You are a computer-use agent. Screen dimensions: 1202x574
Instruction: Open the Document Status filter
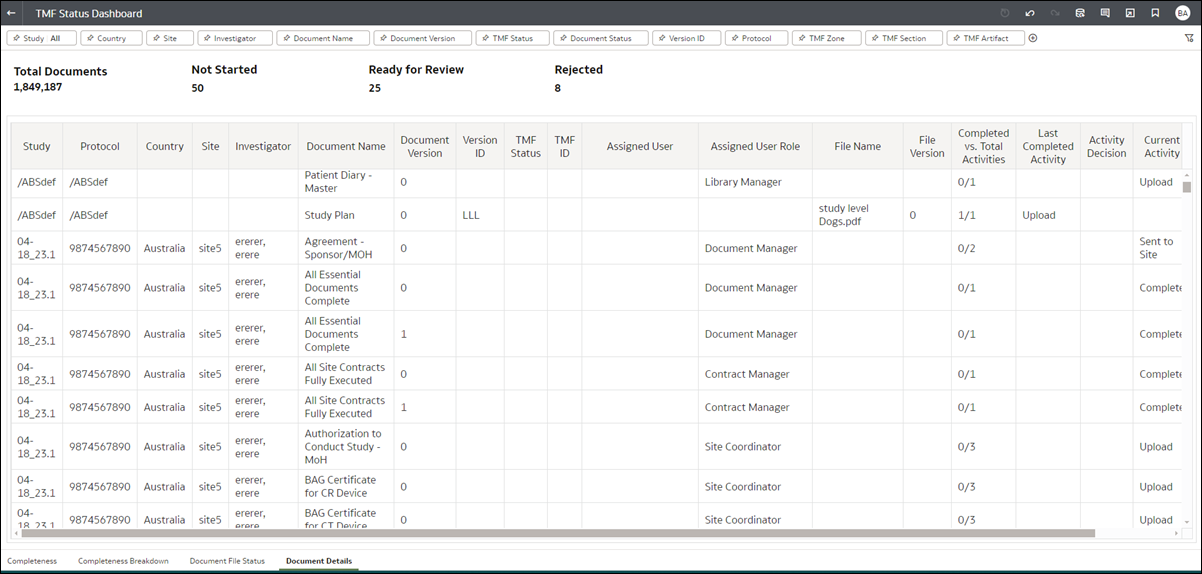coord(600,38)
